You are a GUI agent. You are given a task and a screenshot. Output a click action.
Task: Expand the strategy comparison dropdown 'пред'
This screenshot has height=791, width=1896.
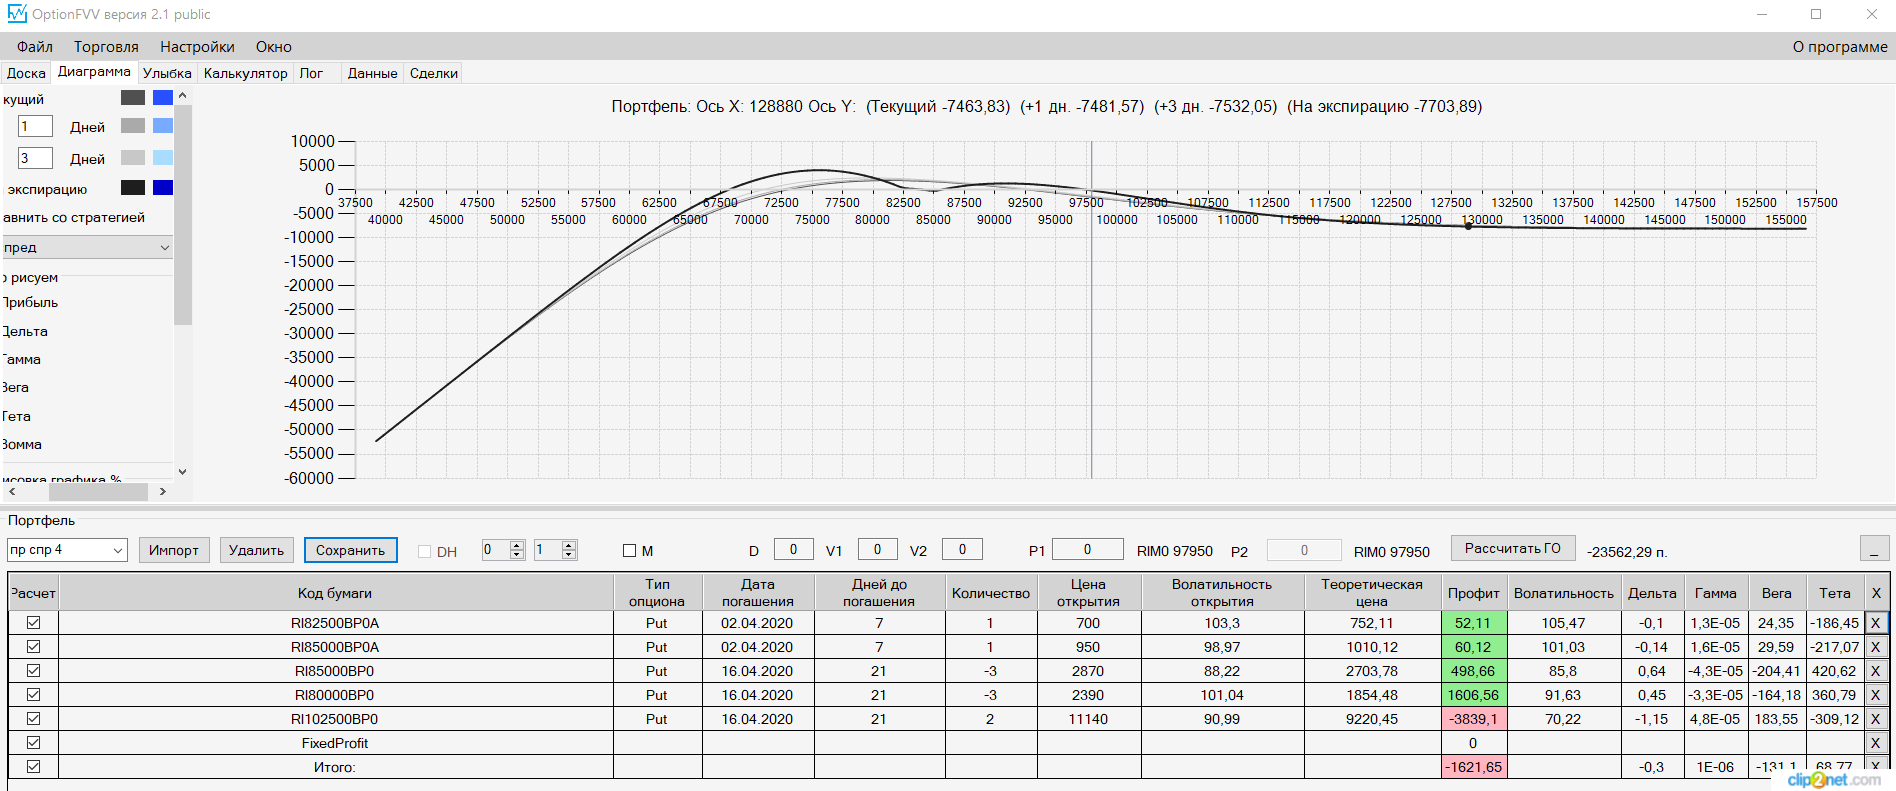coord(87,247)
